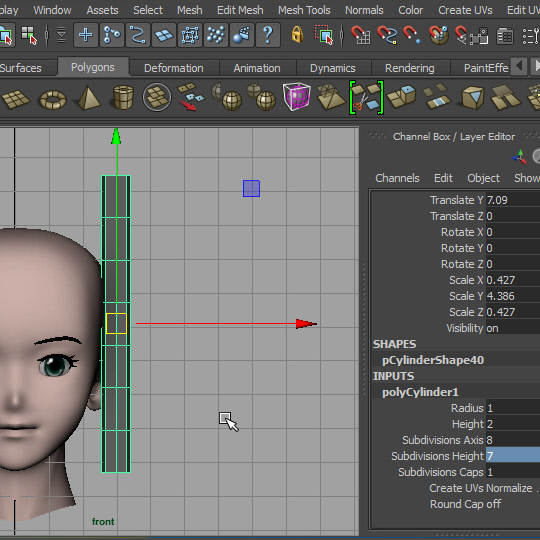540x540 pixels.
Task: Expand the polyCylinder1 input node
Action: click(420, 392)
